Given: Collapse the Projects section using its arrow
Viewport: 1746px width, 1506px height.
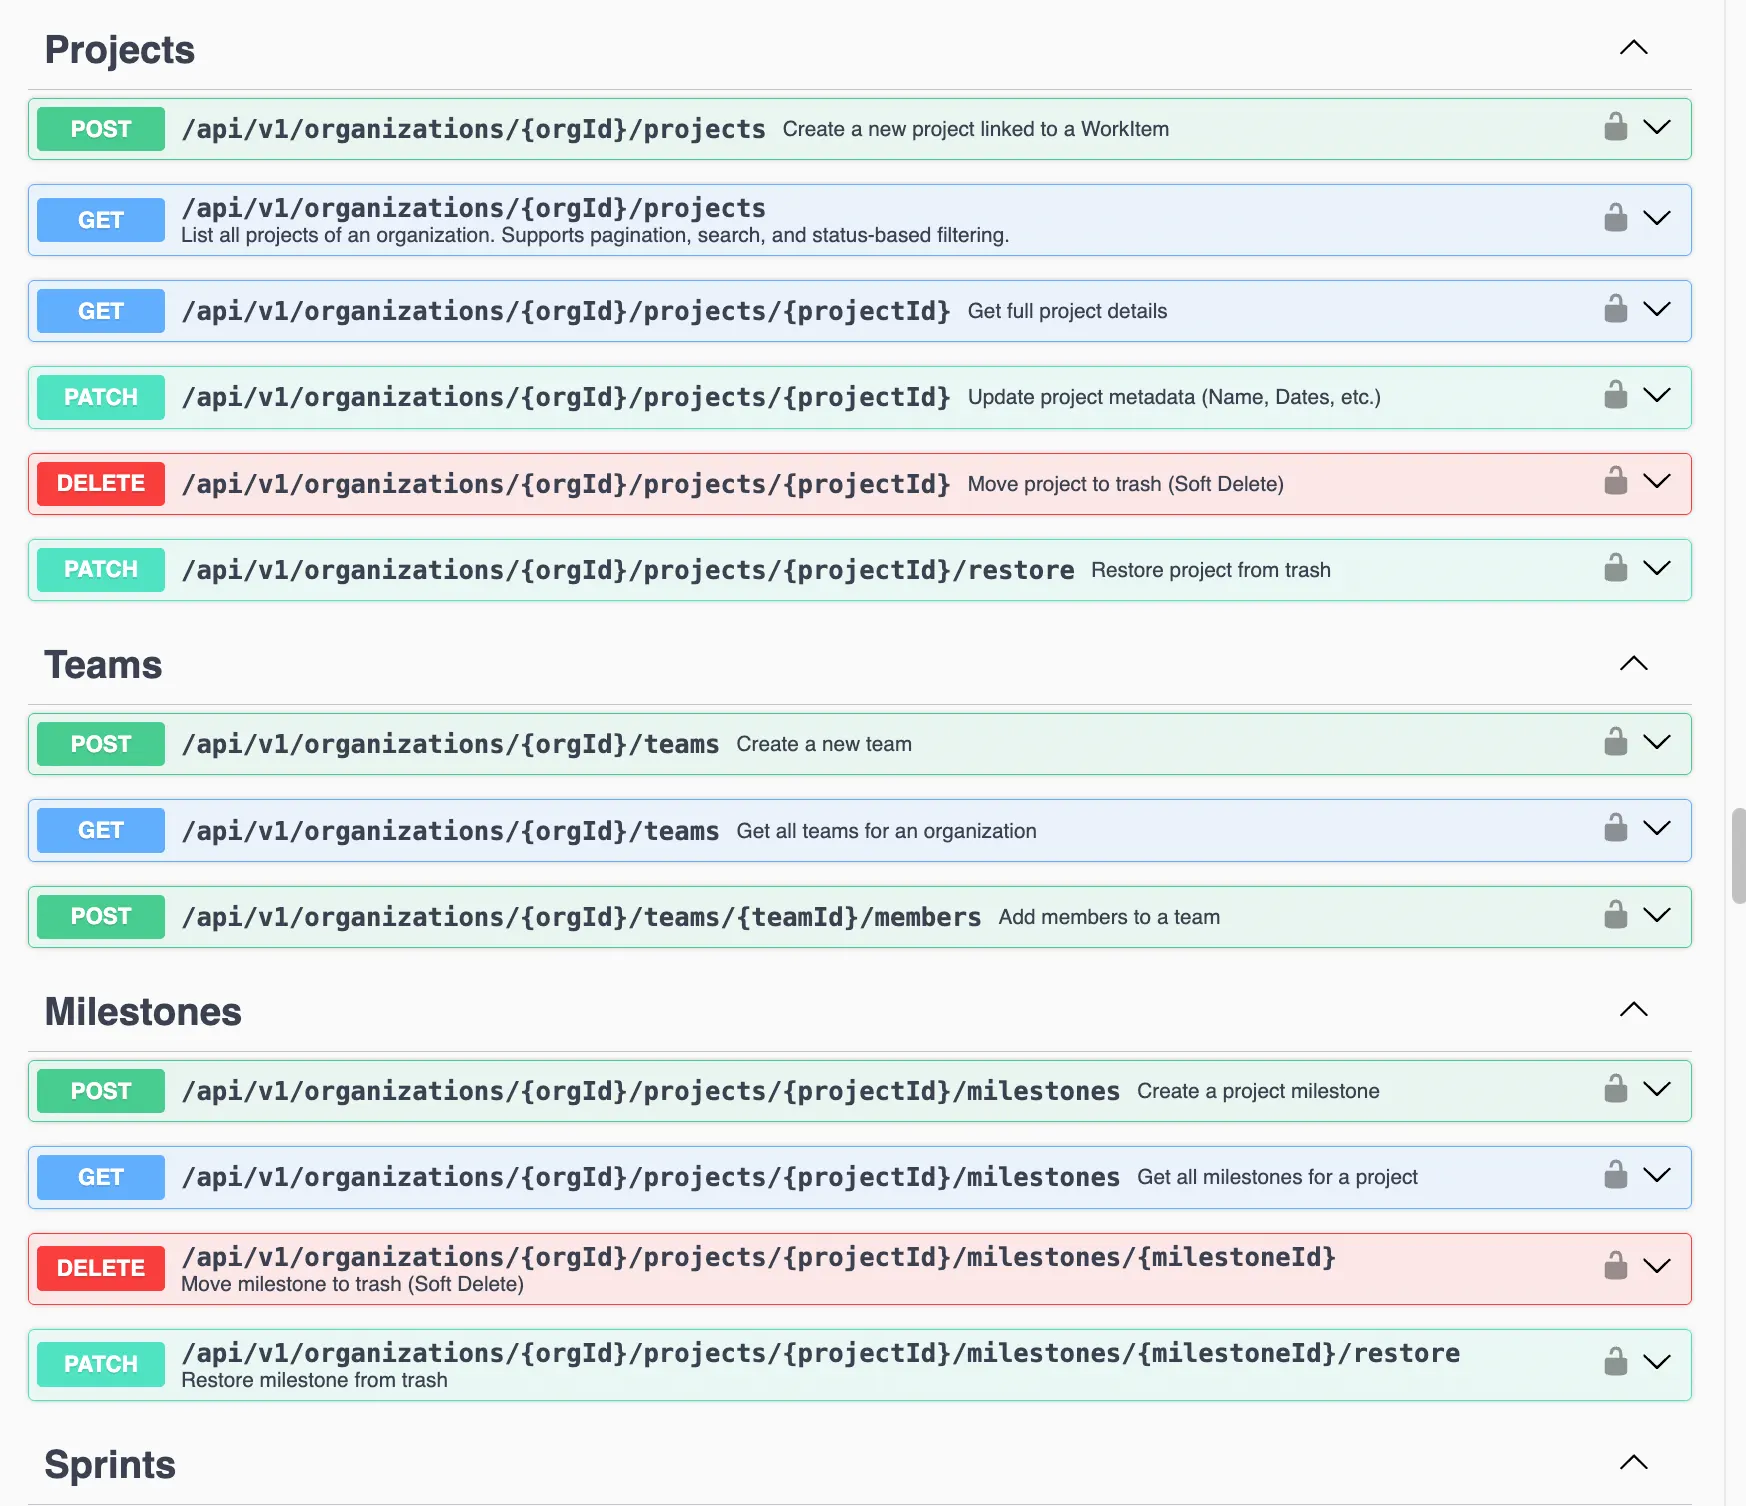Looking at the screenshot, I should click(x=1633, y=47).
